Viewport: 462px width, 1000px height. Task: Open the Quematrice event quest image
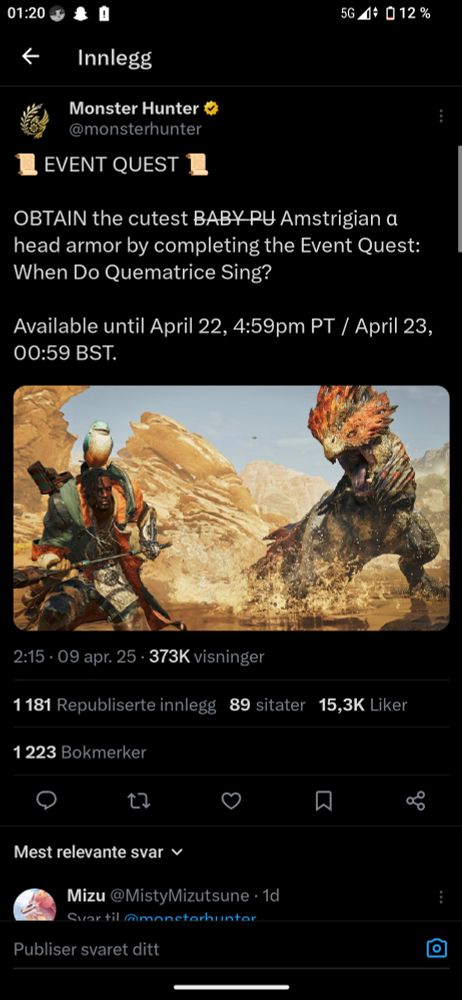coord(231,508)
